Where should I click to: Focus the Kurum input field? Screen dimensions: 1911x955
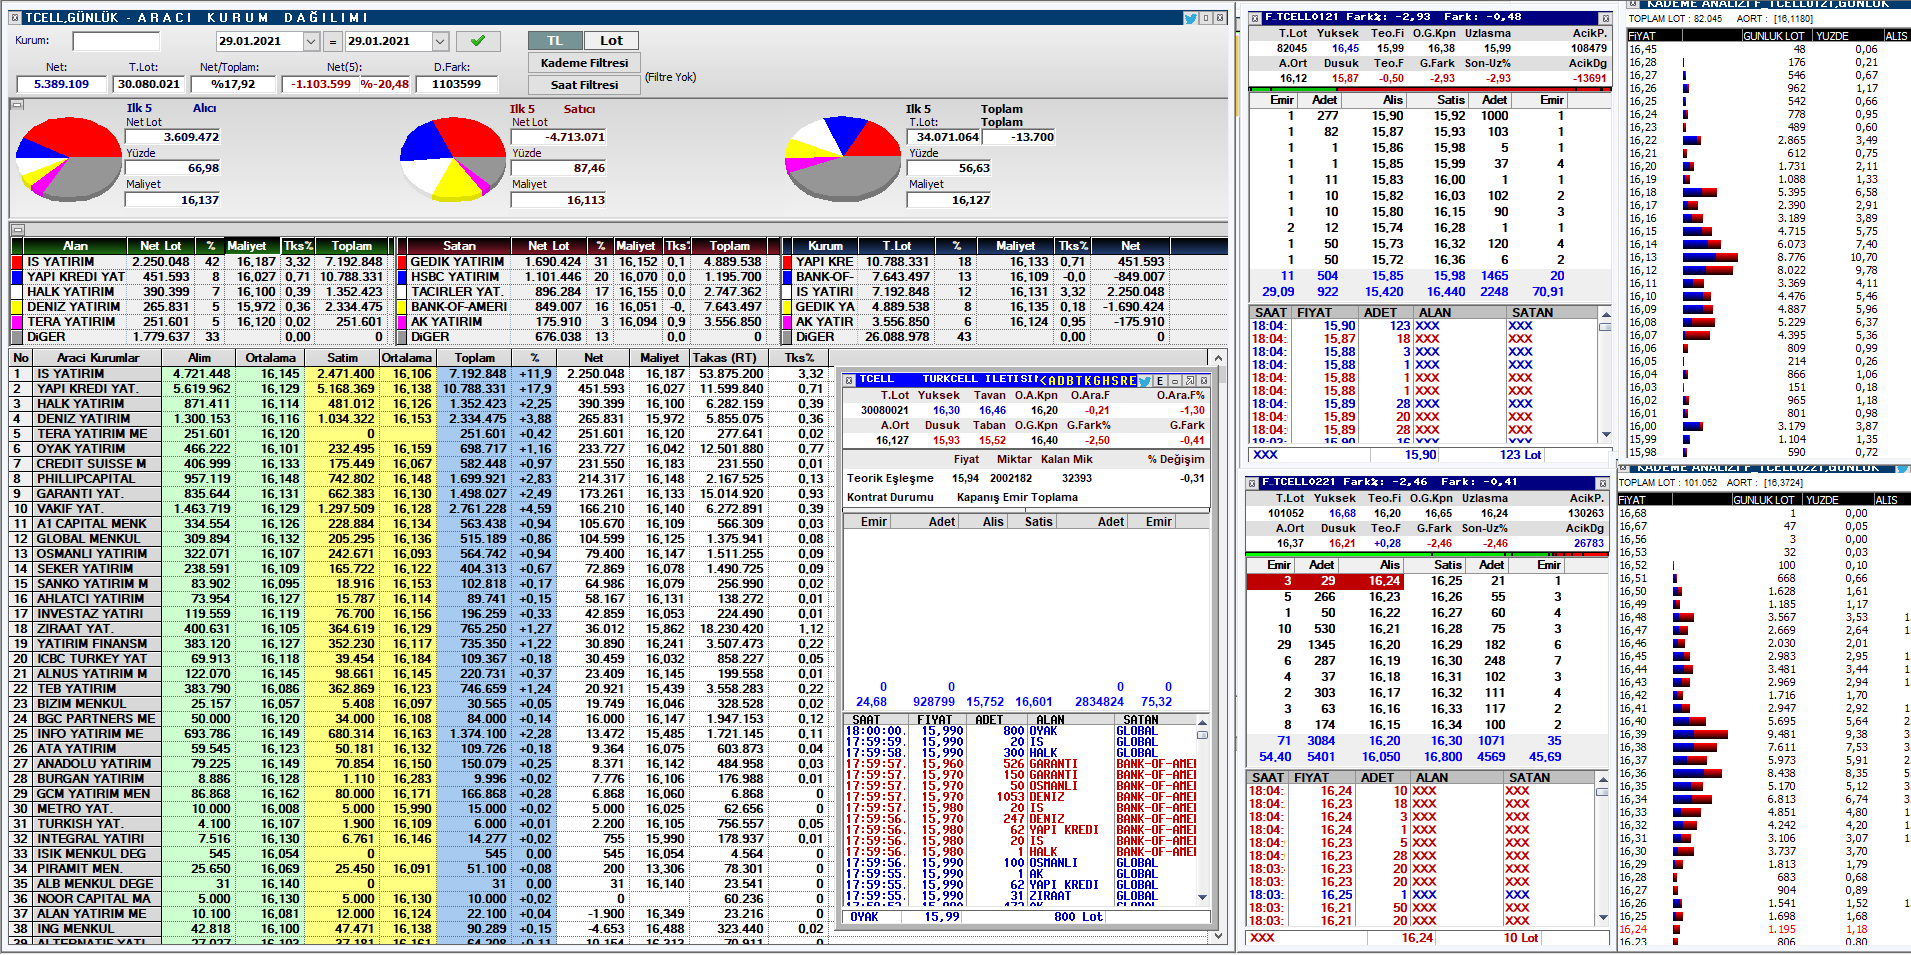coord(116,41)
